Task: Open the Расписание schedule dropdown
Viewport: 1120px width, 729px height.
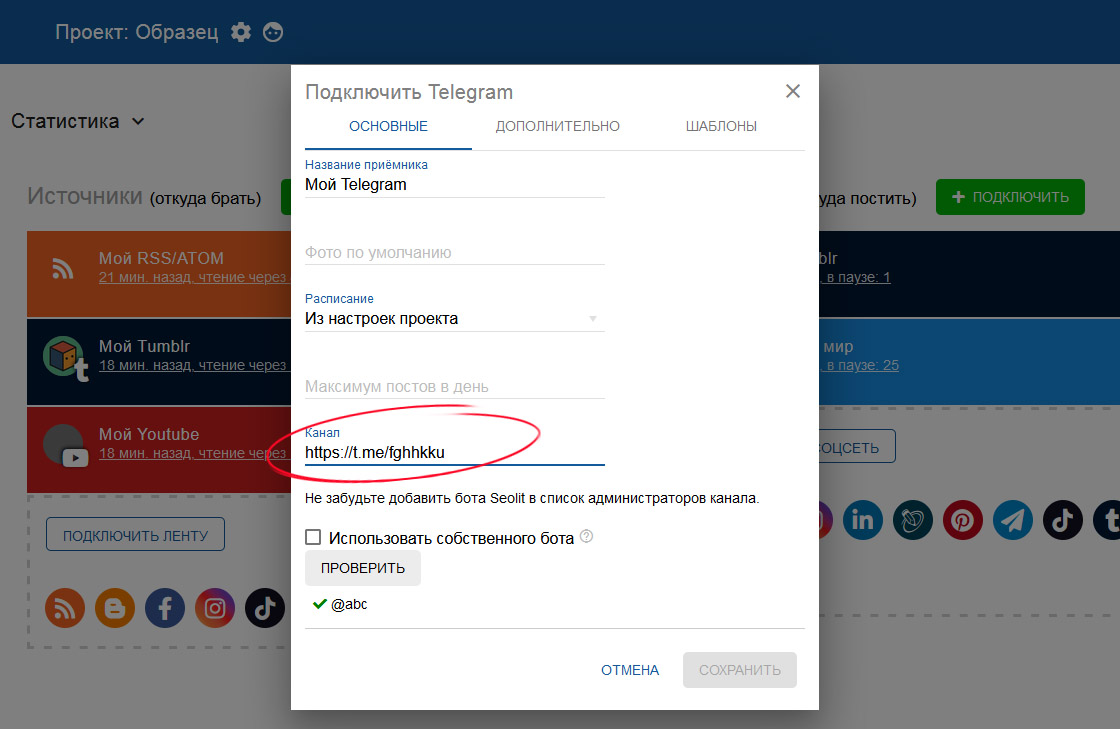Action: pos(454,319)
